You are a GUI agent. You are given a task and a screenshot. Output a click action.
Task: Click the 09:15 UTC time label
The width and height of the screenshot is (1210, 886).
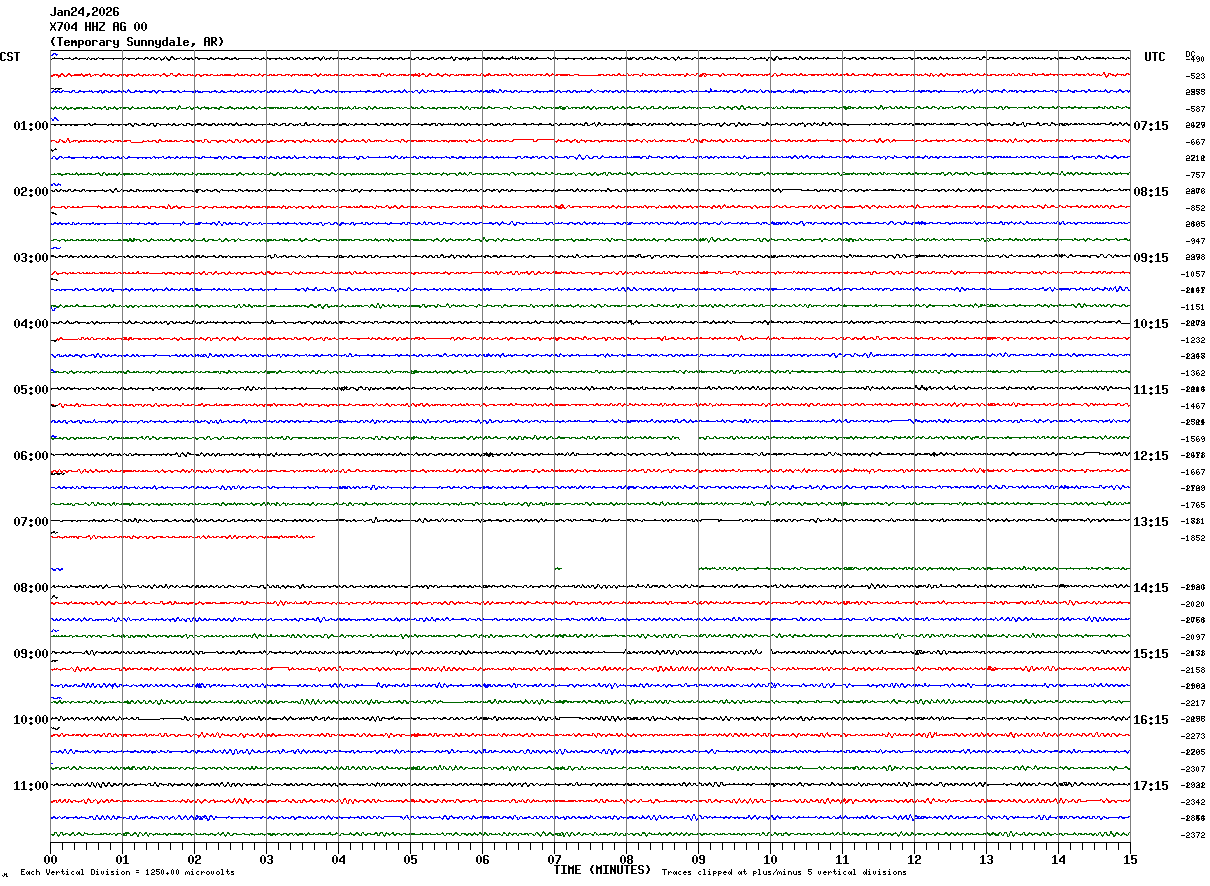pos(1151,258)
